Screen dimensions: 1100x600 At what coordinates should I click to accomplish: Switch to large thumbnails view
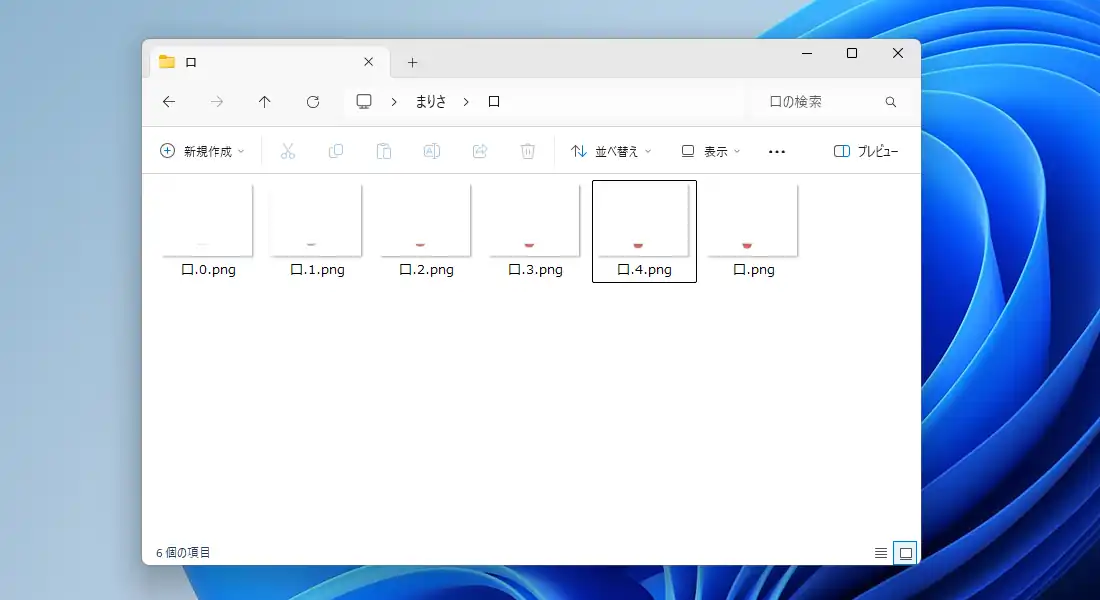pyautogui.click(x=905, y=553)
